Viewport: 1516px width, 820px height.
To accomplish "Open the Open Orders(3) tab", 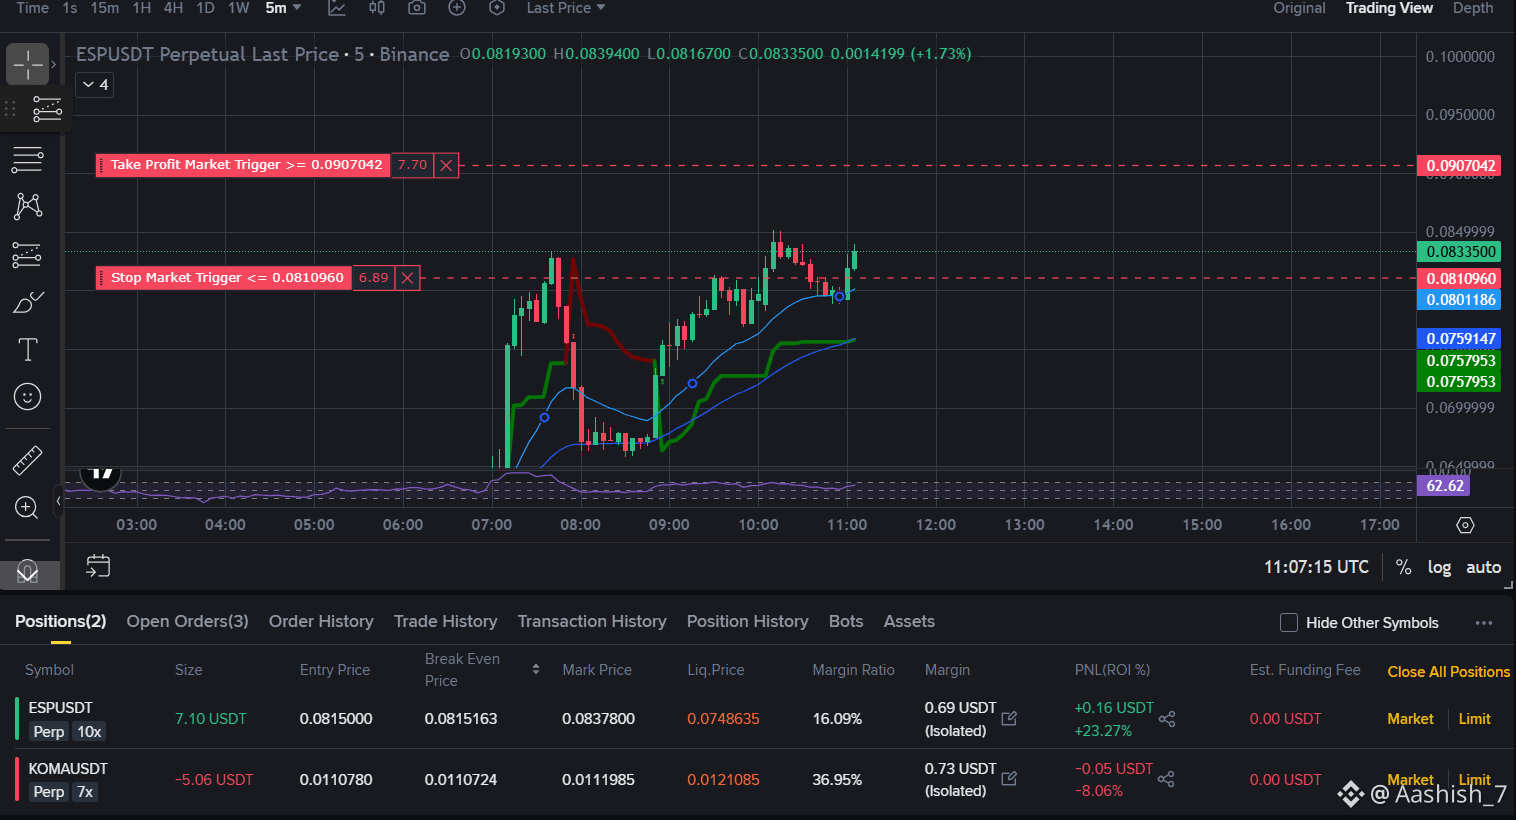I will (x=187, y=621).
